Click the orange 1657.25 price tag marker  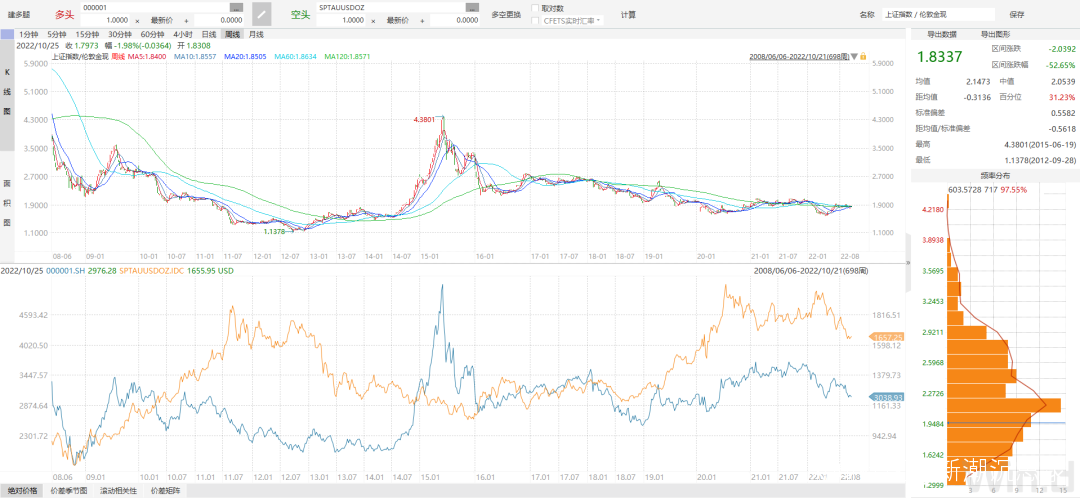pos(887,337)
